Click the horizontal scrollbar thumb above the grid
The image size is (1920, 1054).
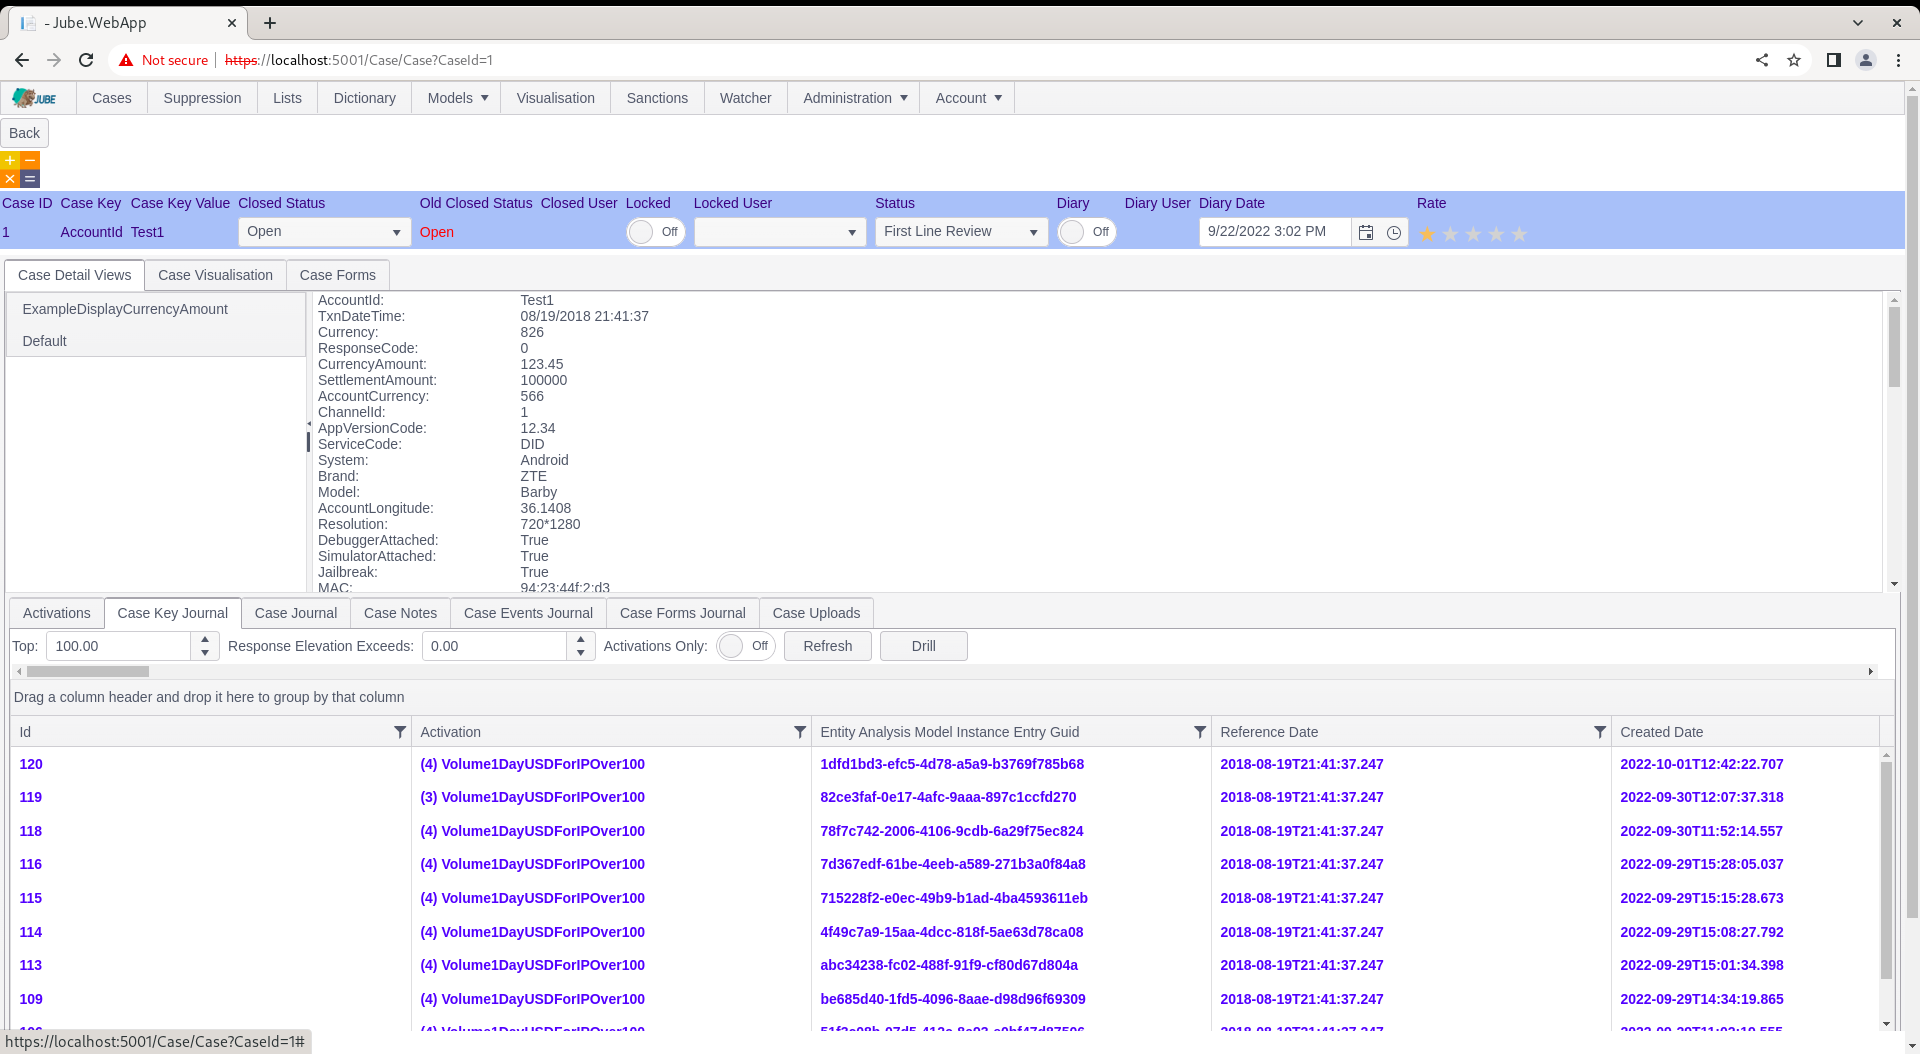88,672
